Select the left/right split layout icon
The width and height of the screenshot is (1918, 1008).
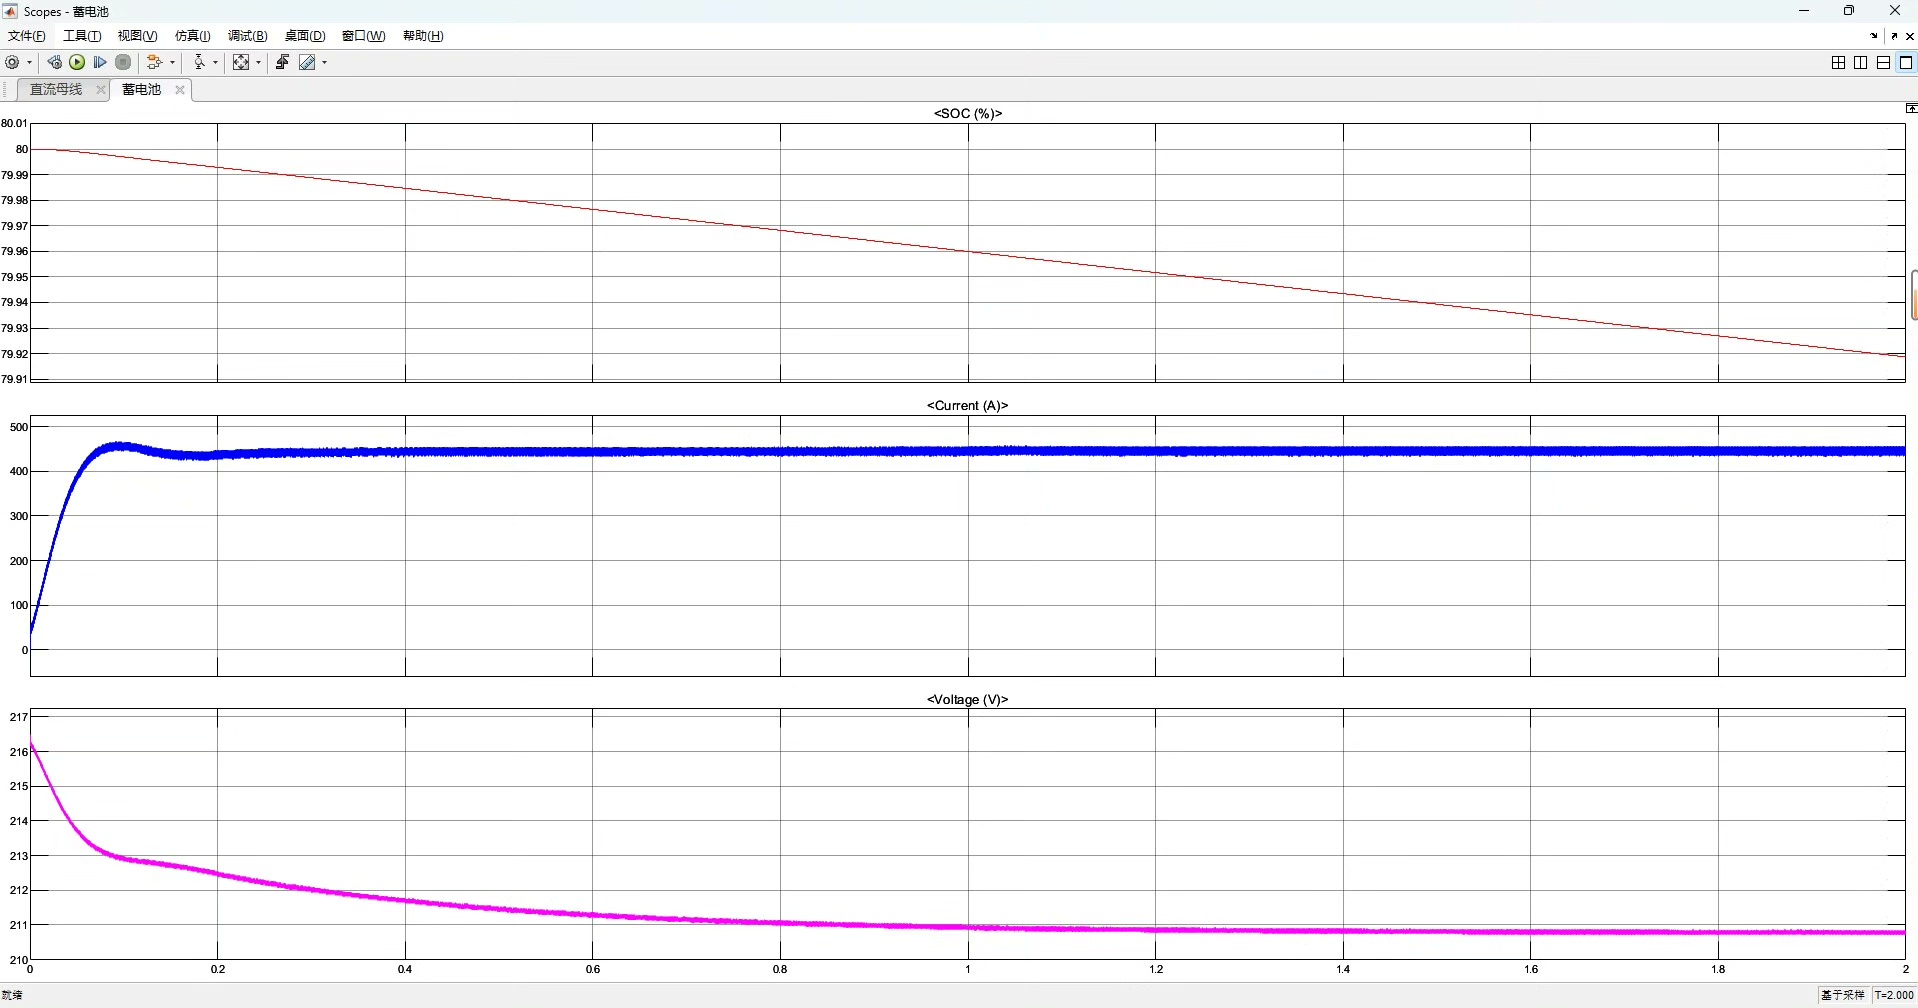pos(1861,63)
